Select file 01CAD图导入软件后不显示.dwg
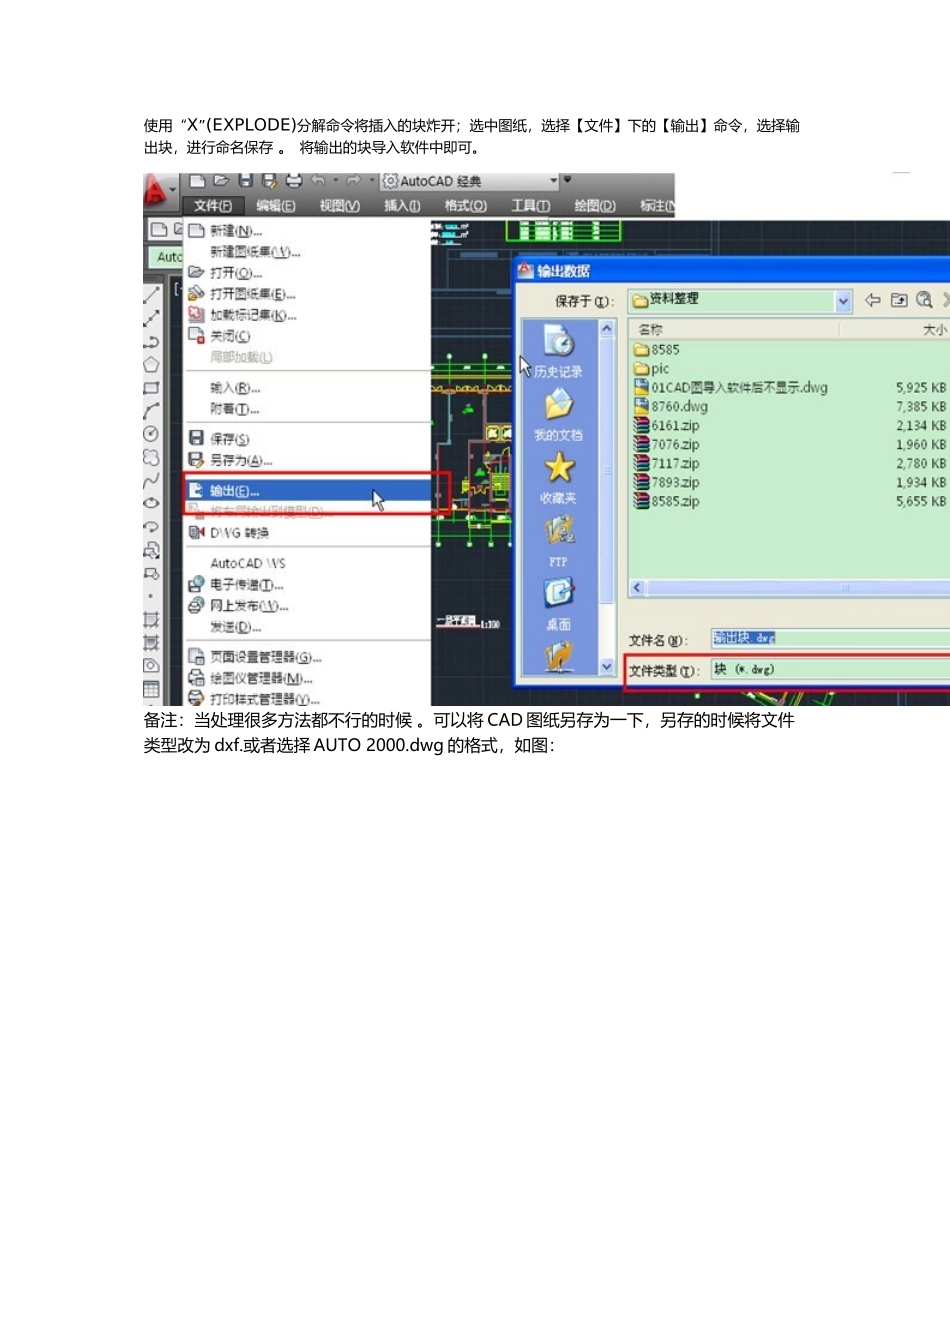Screen dimensions: 950x1344 click(731, 388)
